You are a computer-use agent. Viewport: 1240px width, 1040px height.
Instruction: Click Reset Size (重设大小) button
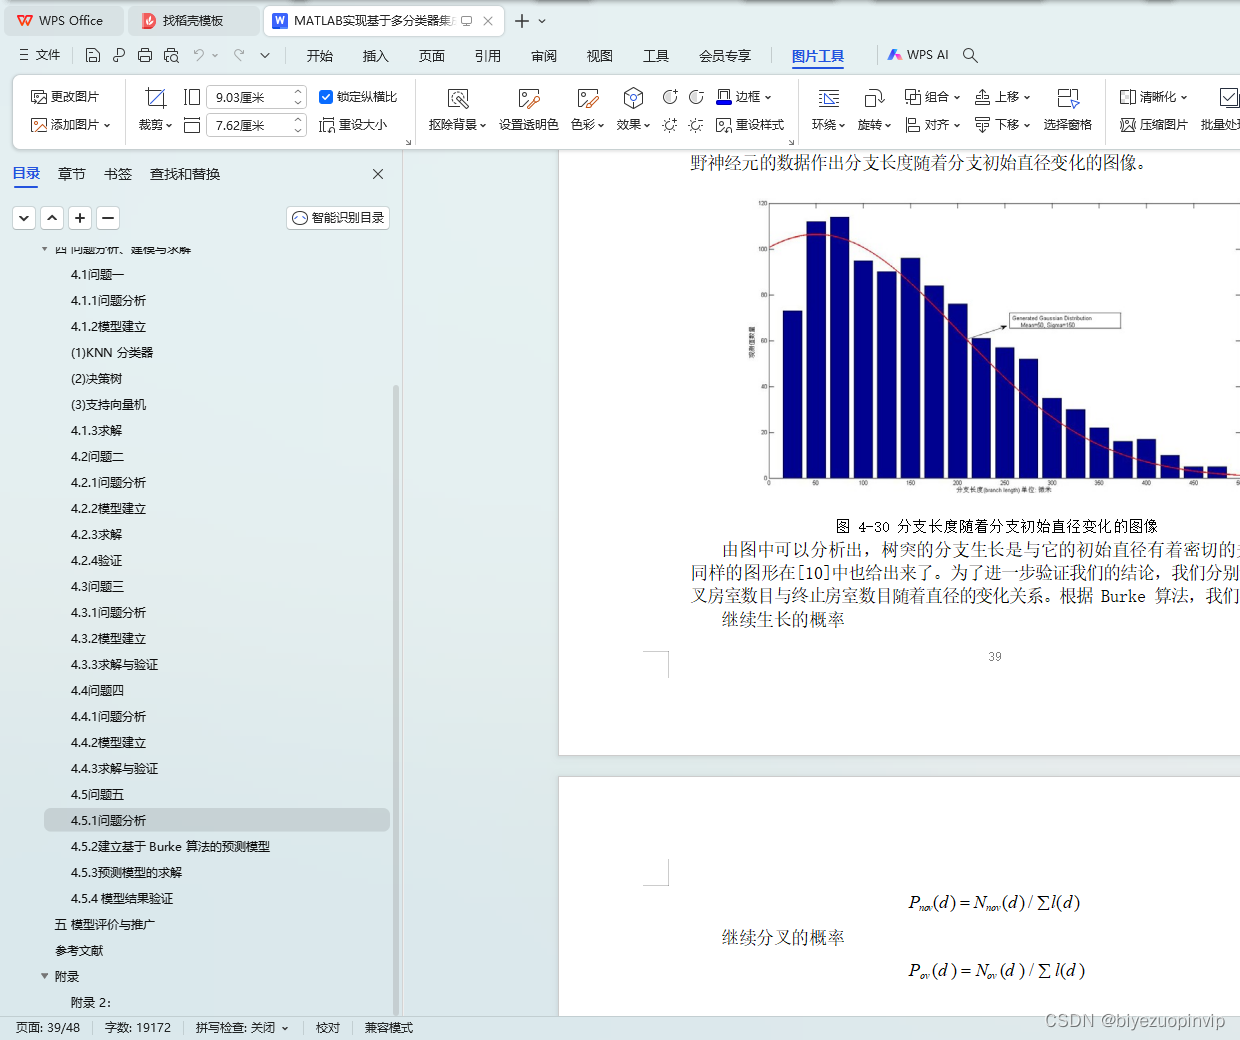pos(353,125)
